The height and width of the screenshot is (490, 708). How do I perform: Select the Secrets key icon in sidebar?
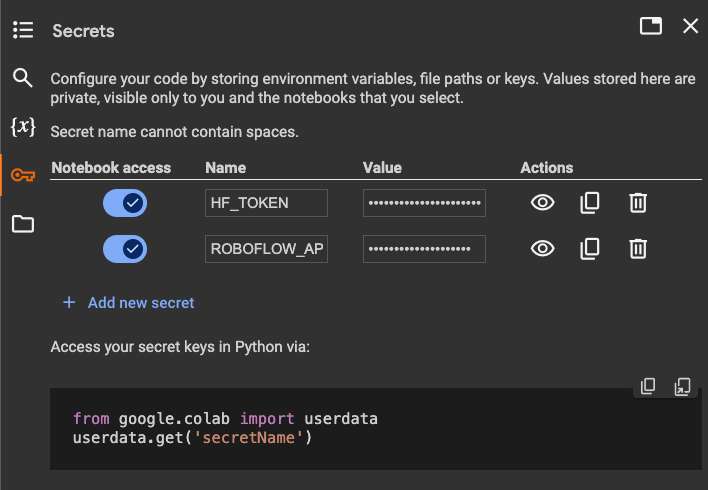click(x=23, y=176)
